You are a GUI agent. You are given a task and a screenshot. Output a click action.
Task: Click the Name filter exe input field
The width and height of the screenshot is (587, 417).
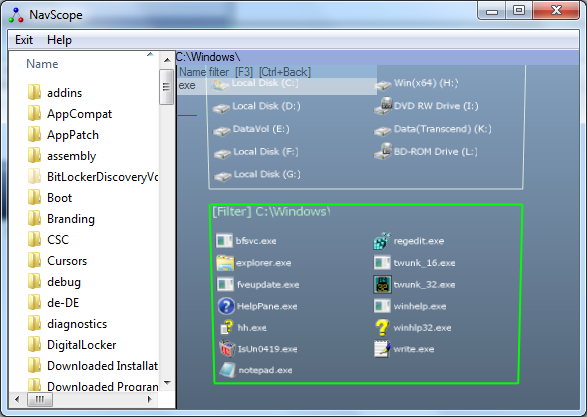click(277, 86)
